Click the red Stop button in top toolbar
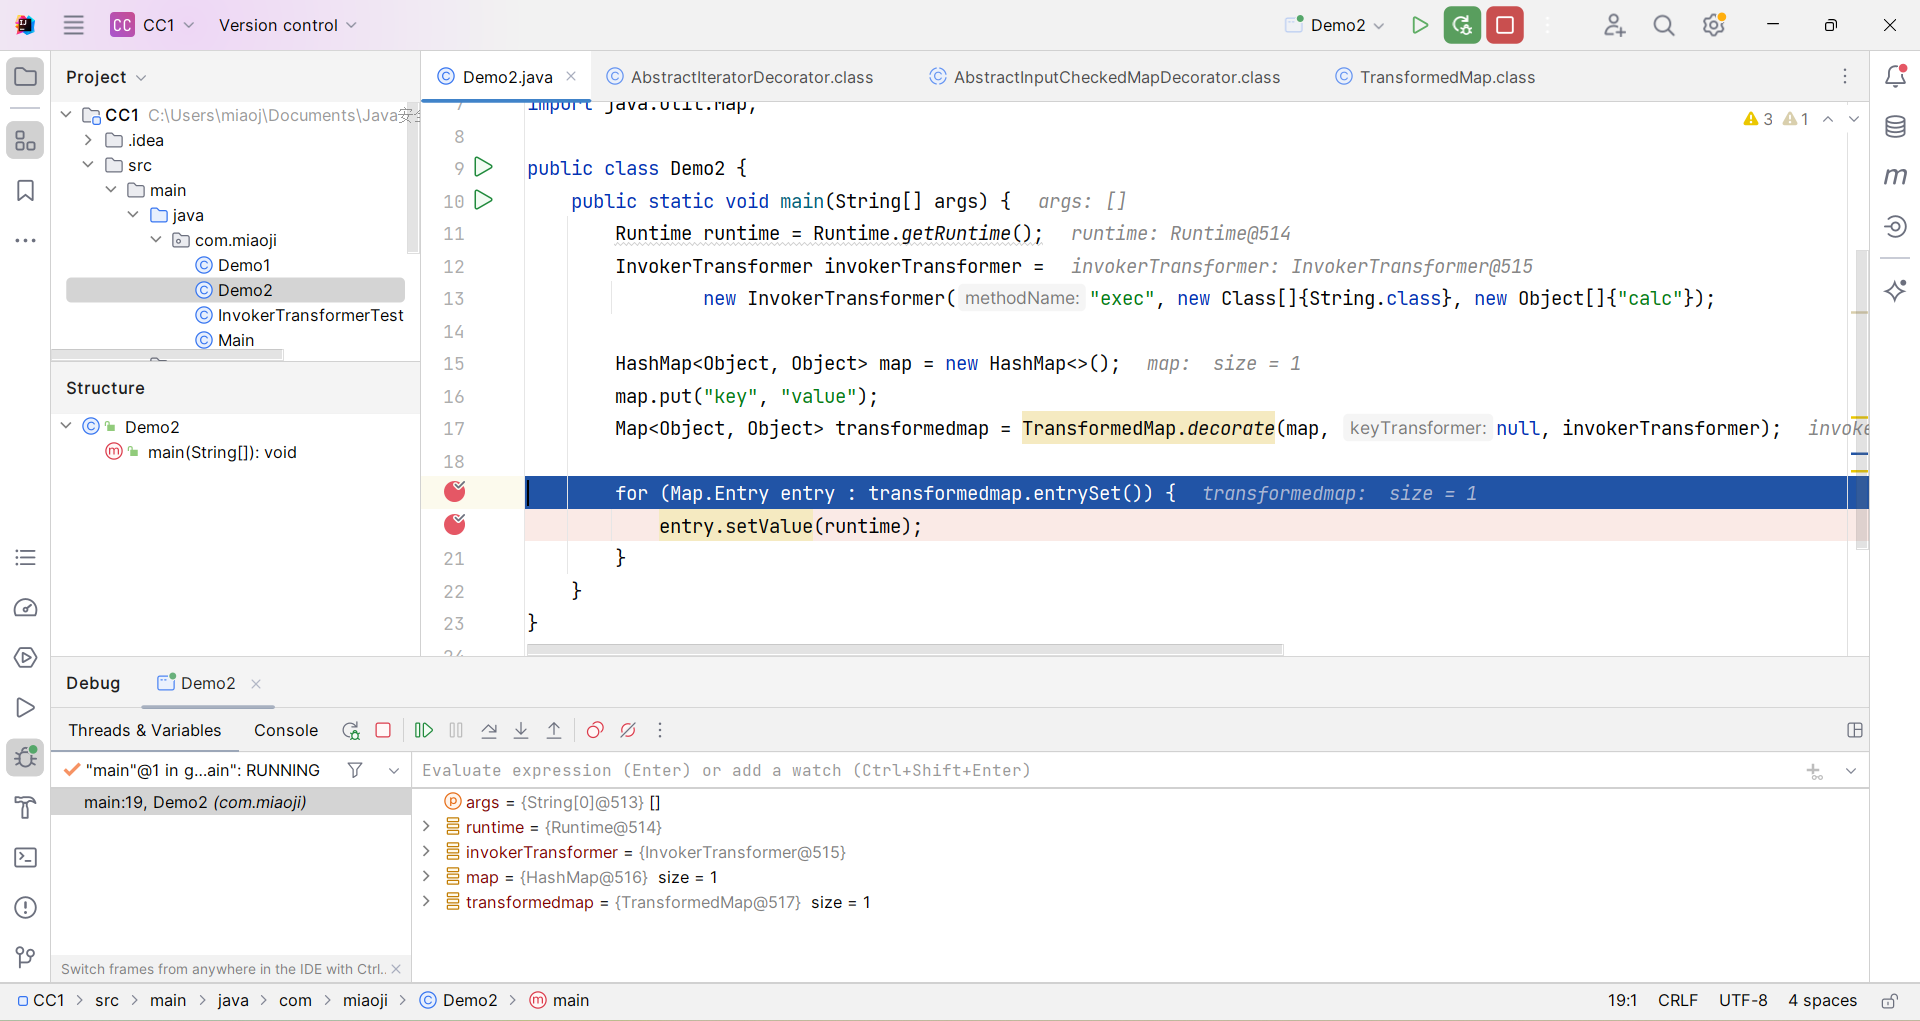 coord(1505,25)
